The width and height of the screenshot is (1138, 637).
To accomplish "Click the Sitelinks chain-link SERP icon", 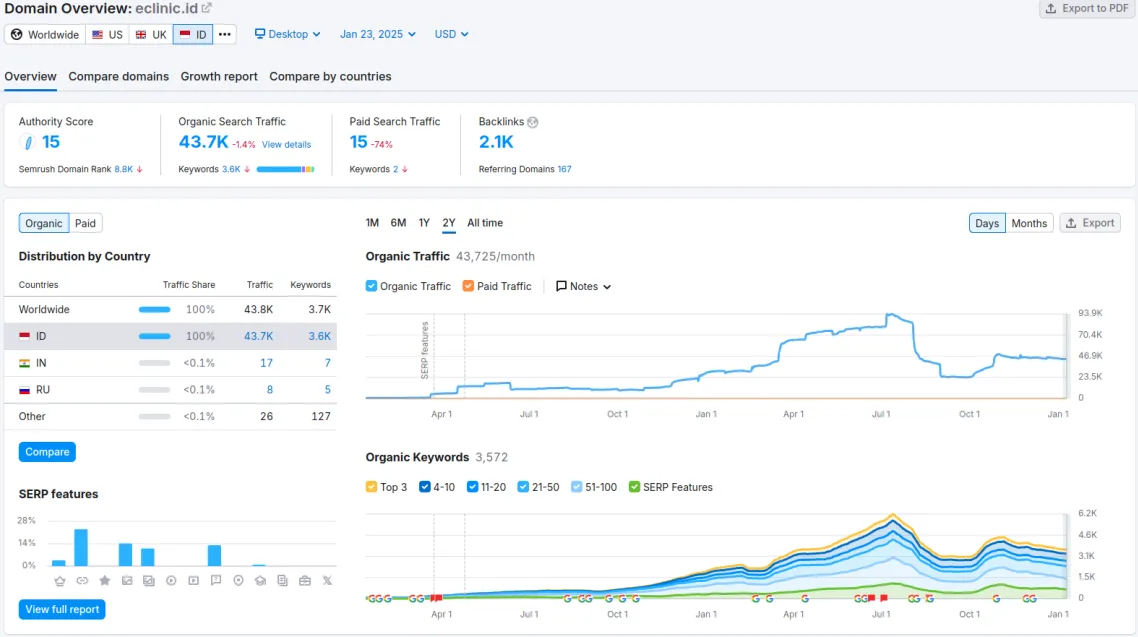I will point(82,580).
